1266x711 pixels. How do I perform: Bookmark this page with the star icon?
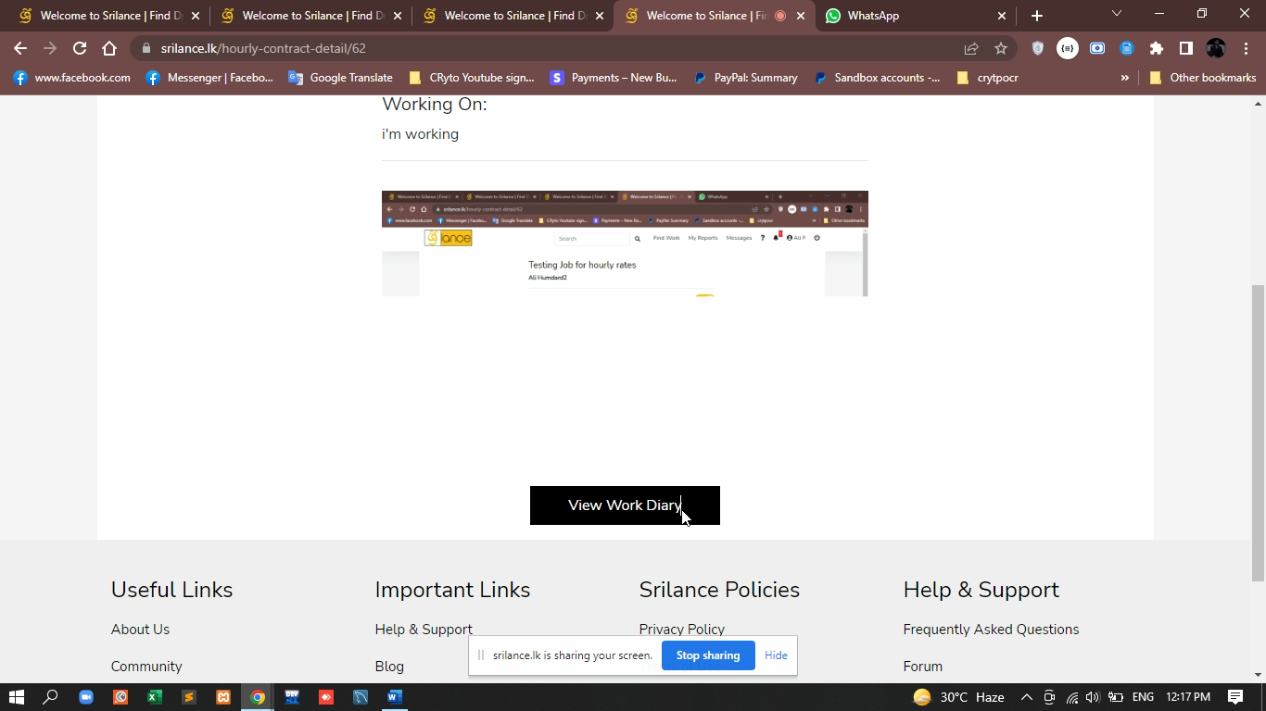point(1000,48)
